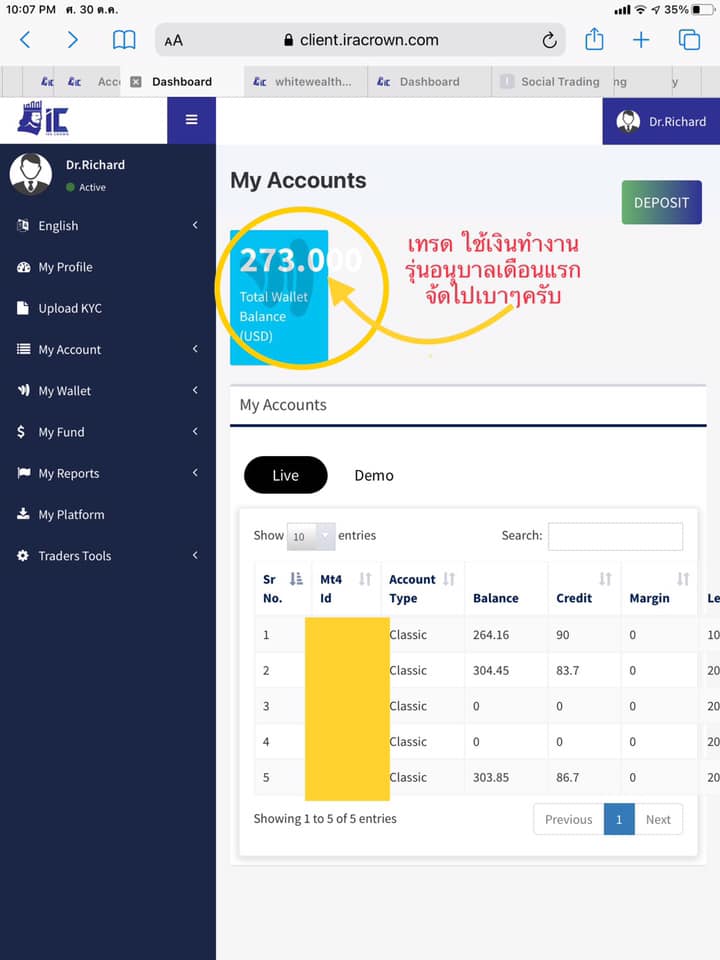The height and width of the screenshot is (960, 720).
Task: Click the Total Wallet Balance card
Action: (x=279, y=298)
